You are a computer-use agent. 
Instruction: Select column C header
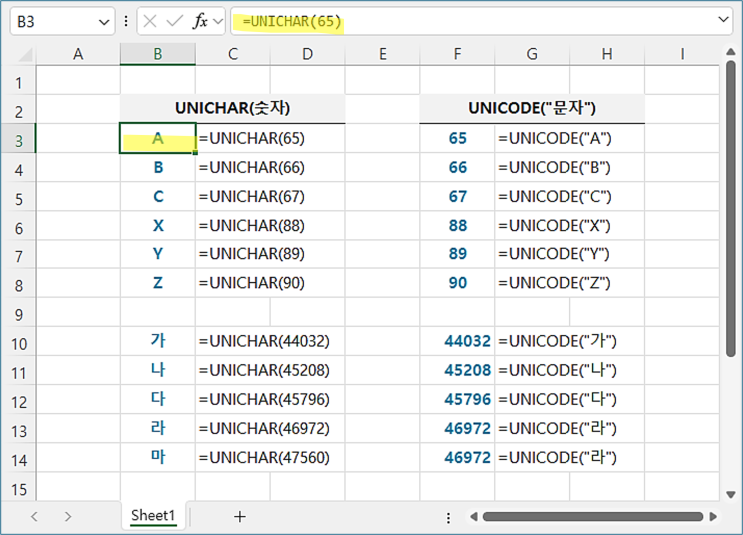click(x=233, y=54)
